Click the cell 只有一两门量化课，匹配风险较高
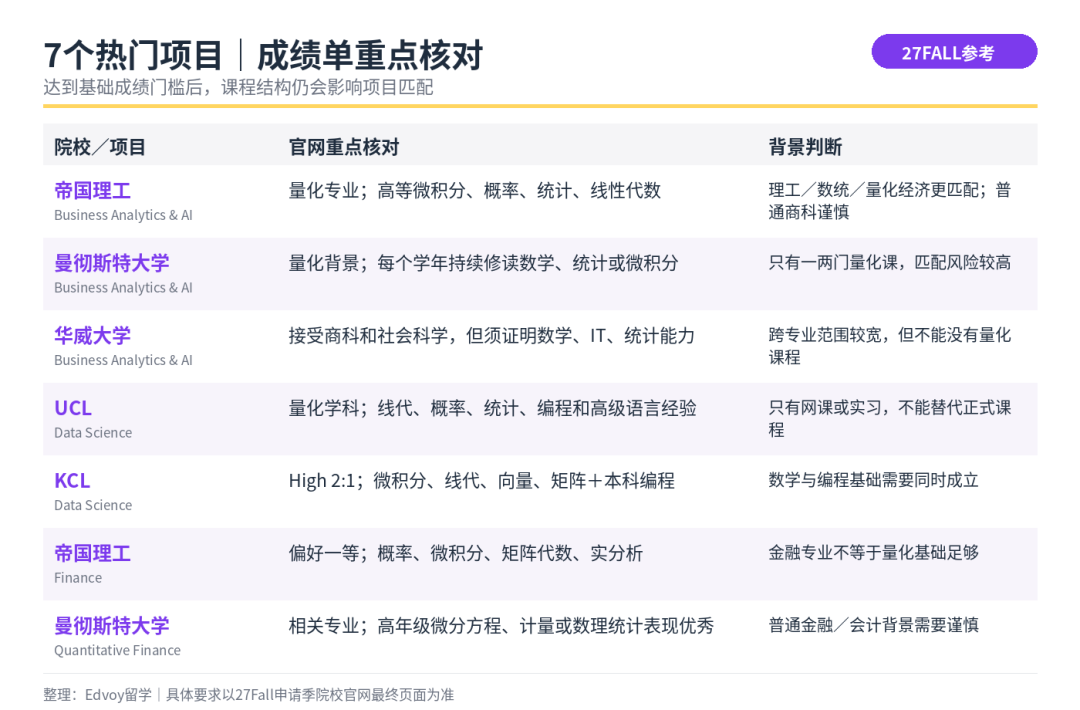1080x710 pixels. coord(889,262)
